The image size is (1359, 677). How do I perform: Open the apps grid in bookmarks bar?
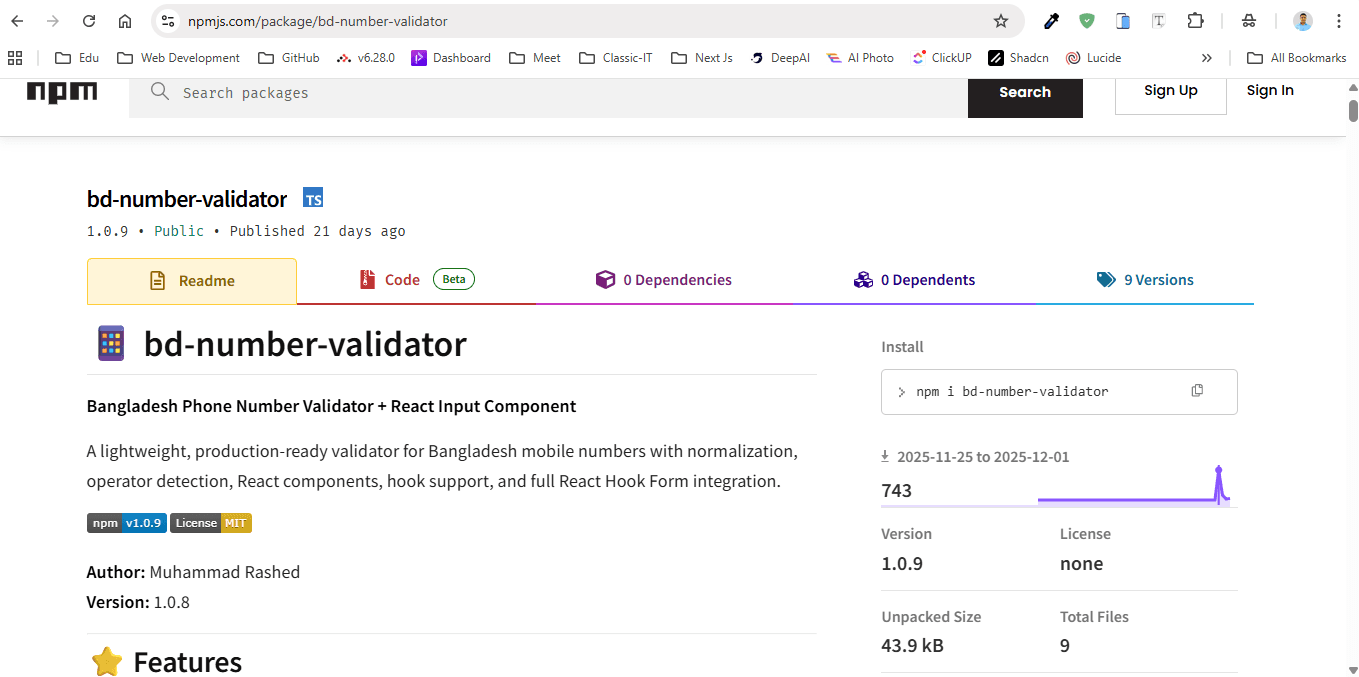pyautogui.click(x=15, y=58)
